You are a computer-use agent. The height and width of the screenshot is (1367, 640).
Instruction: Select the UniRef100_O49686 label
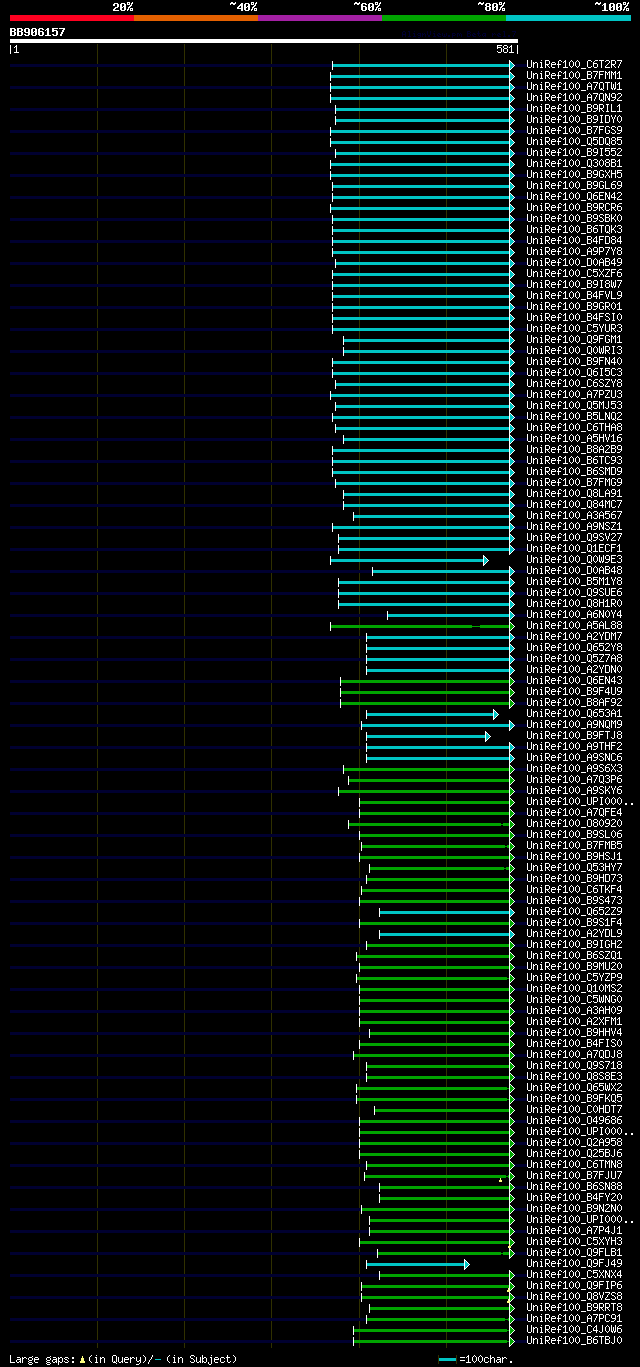coord(574,1120)
